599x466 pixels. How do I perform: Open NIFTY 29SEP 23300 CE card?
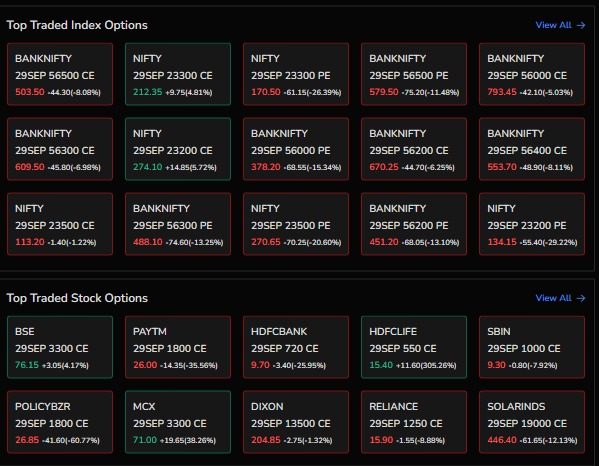[x=178, y=74]
